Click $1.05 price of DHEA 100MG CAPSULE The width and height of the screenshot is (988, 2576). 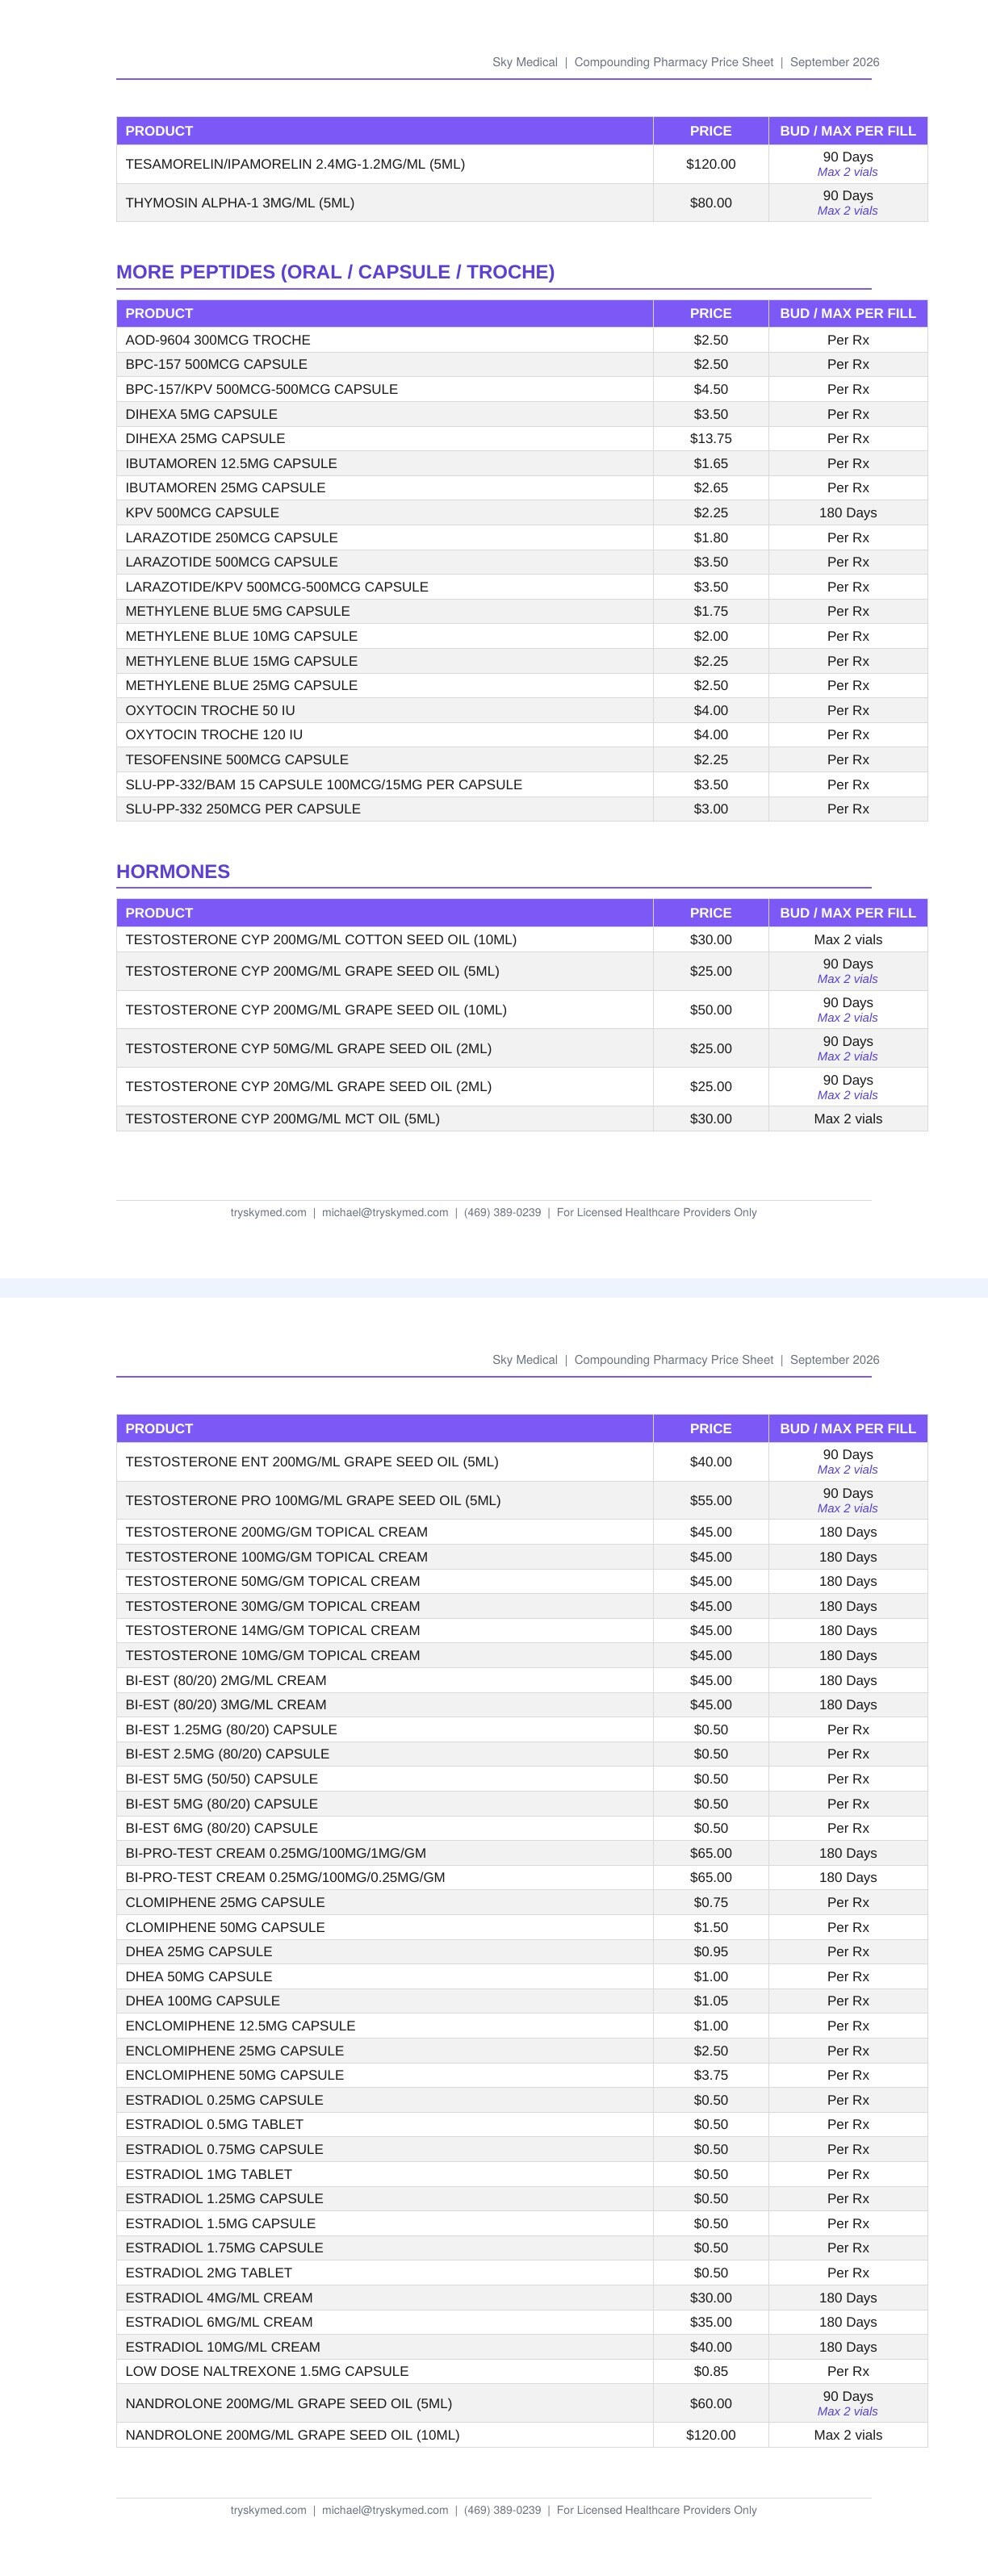tap(711, 2001)
